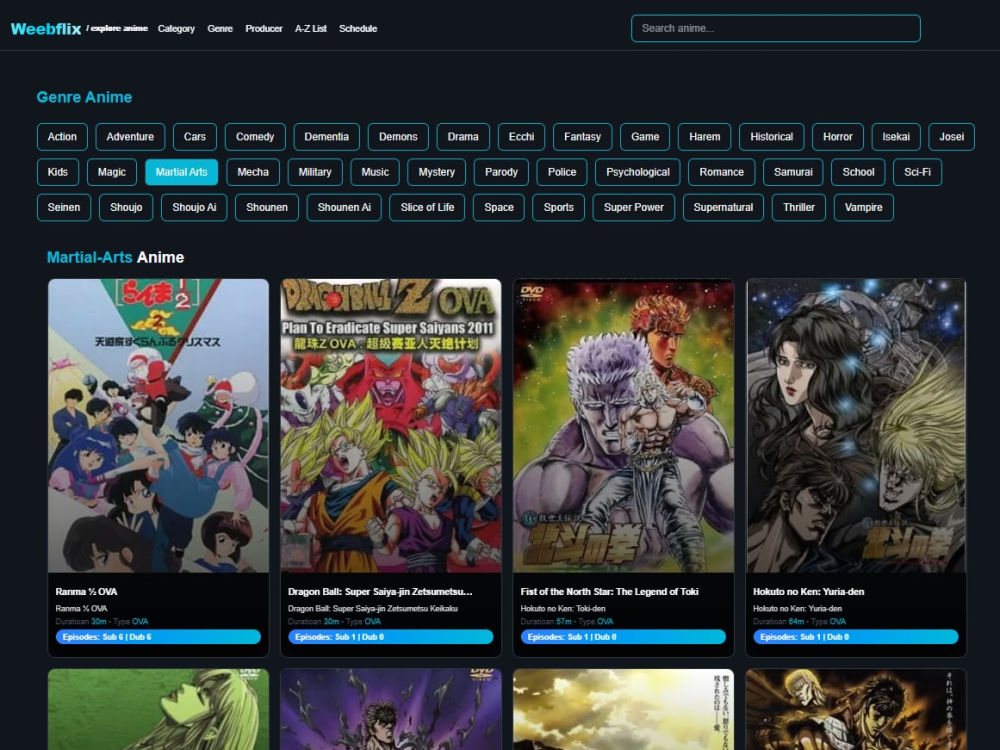This screenshot has height=750, width=1000.
Task: Choose the Samurai genre tag
Action: 793,172
